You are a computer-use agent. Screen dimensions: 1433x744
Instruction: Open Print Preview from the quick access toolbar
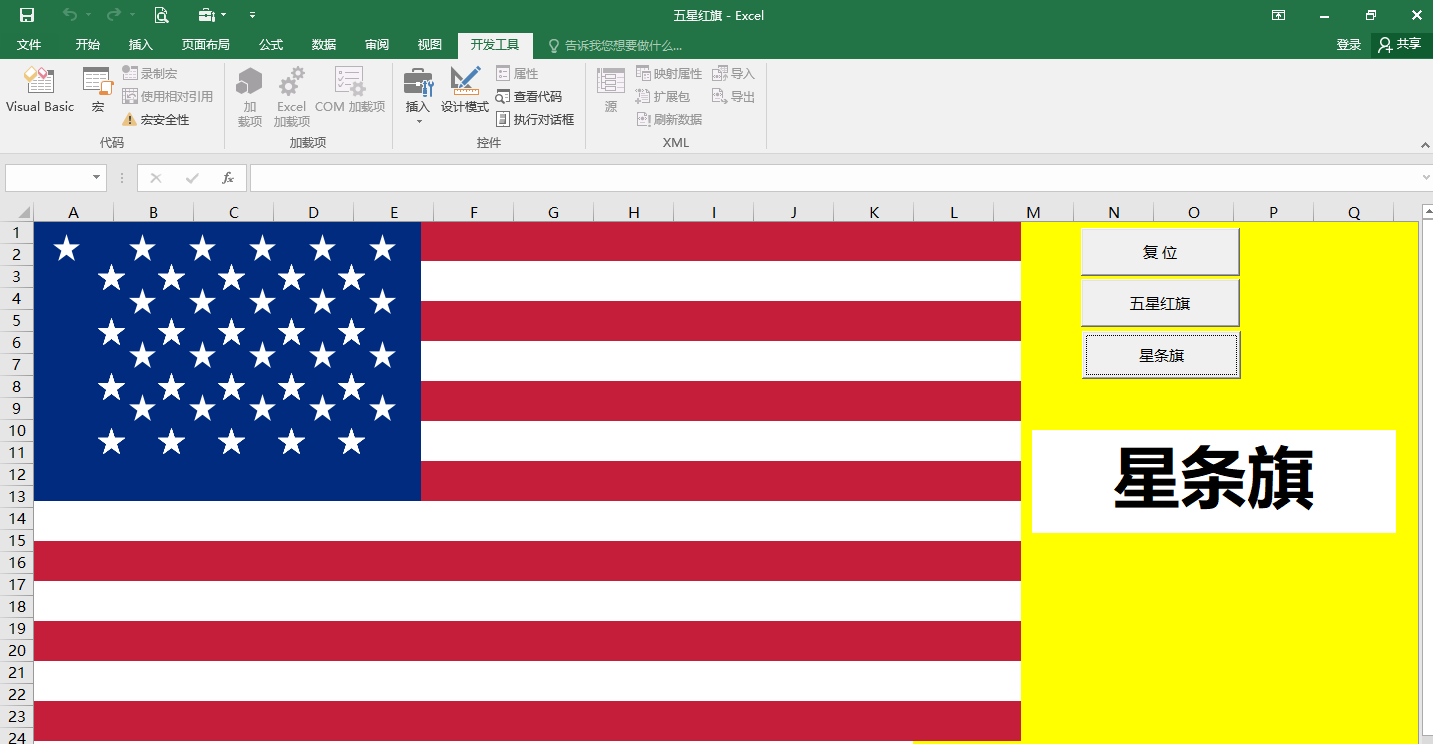pos(161,15)
